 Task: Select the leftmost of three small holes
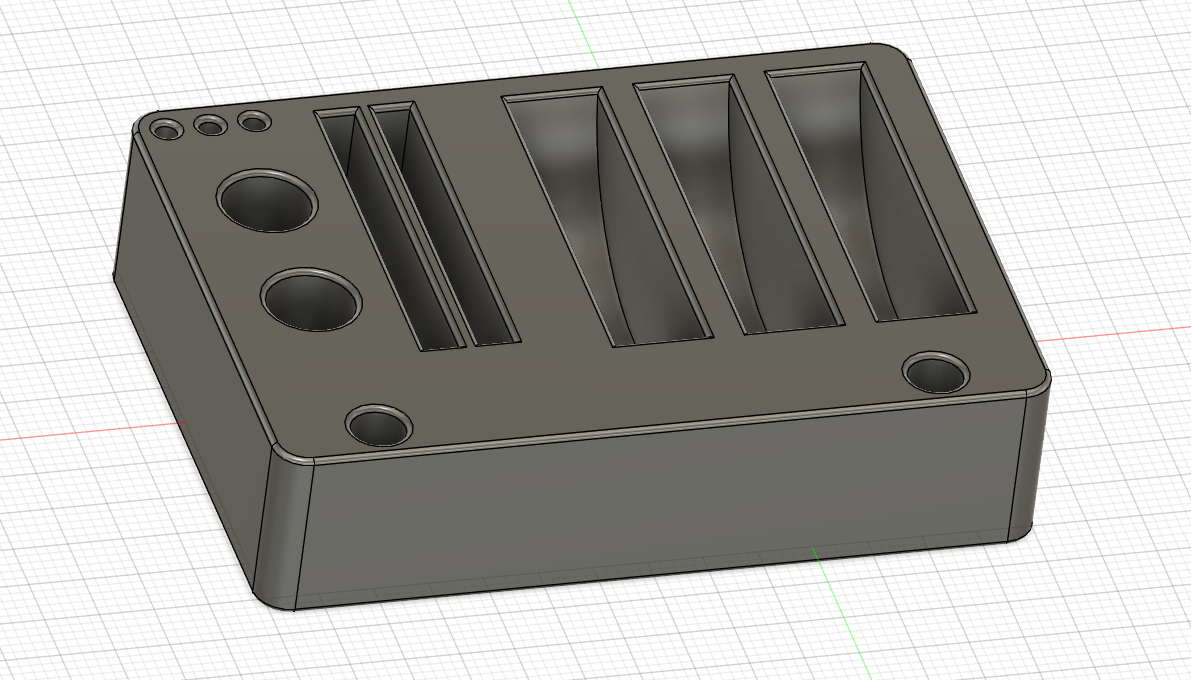coord(166,130)
